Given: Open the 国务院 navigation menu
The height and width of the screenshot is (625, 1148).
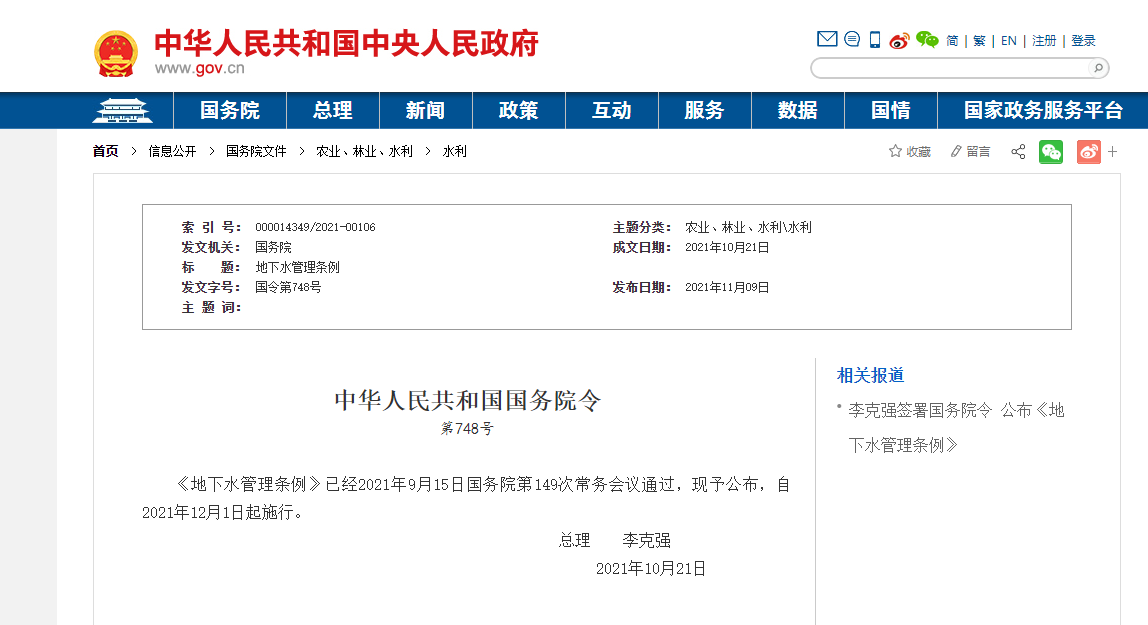Looking at the screenshot, I should point(229,110).
